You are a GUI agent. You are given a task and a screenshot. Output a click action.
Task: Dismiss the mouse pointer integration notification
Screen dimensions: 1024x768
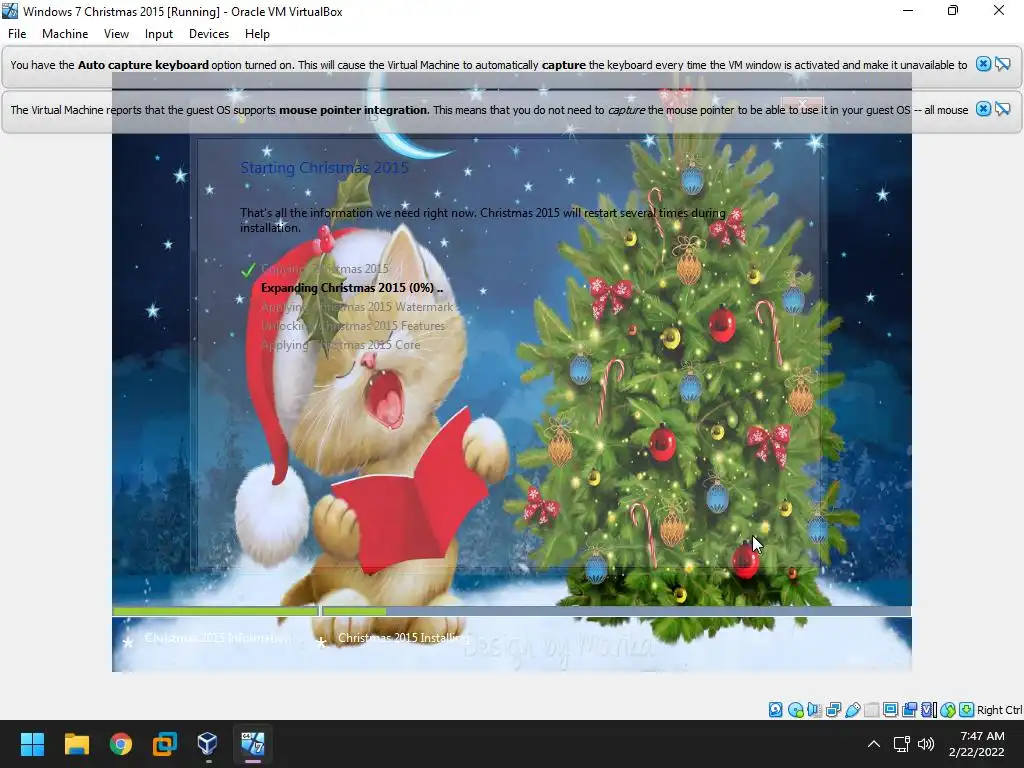coord(983,109)
